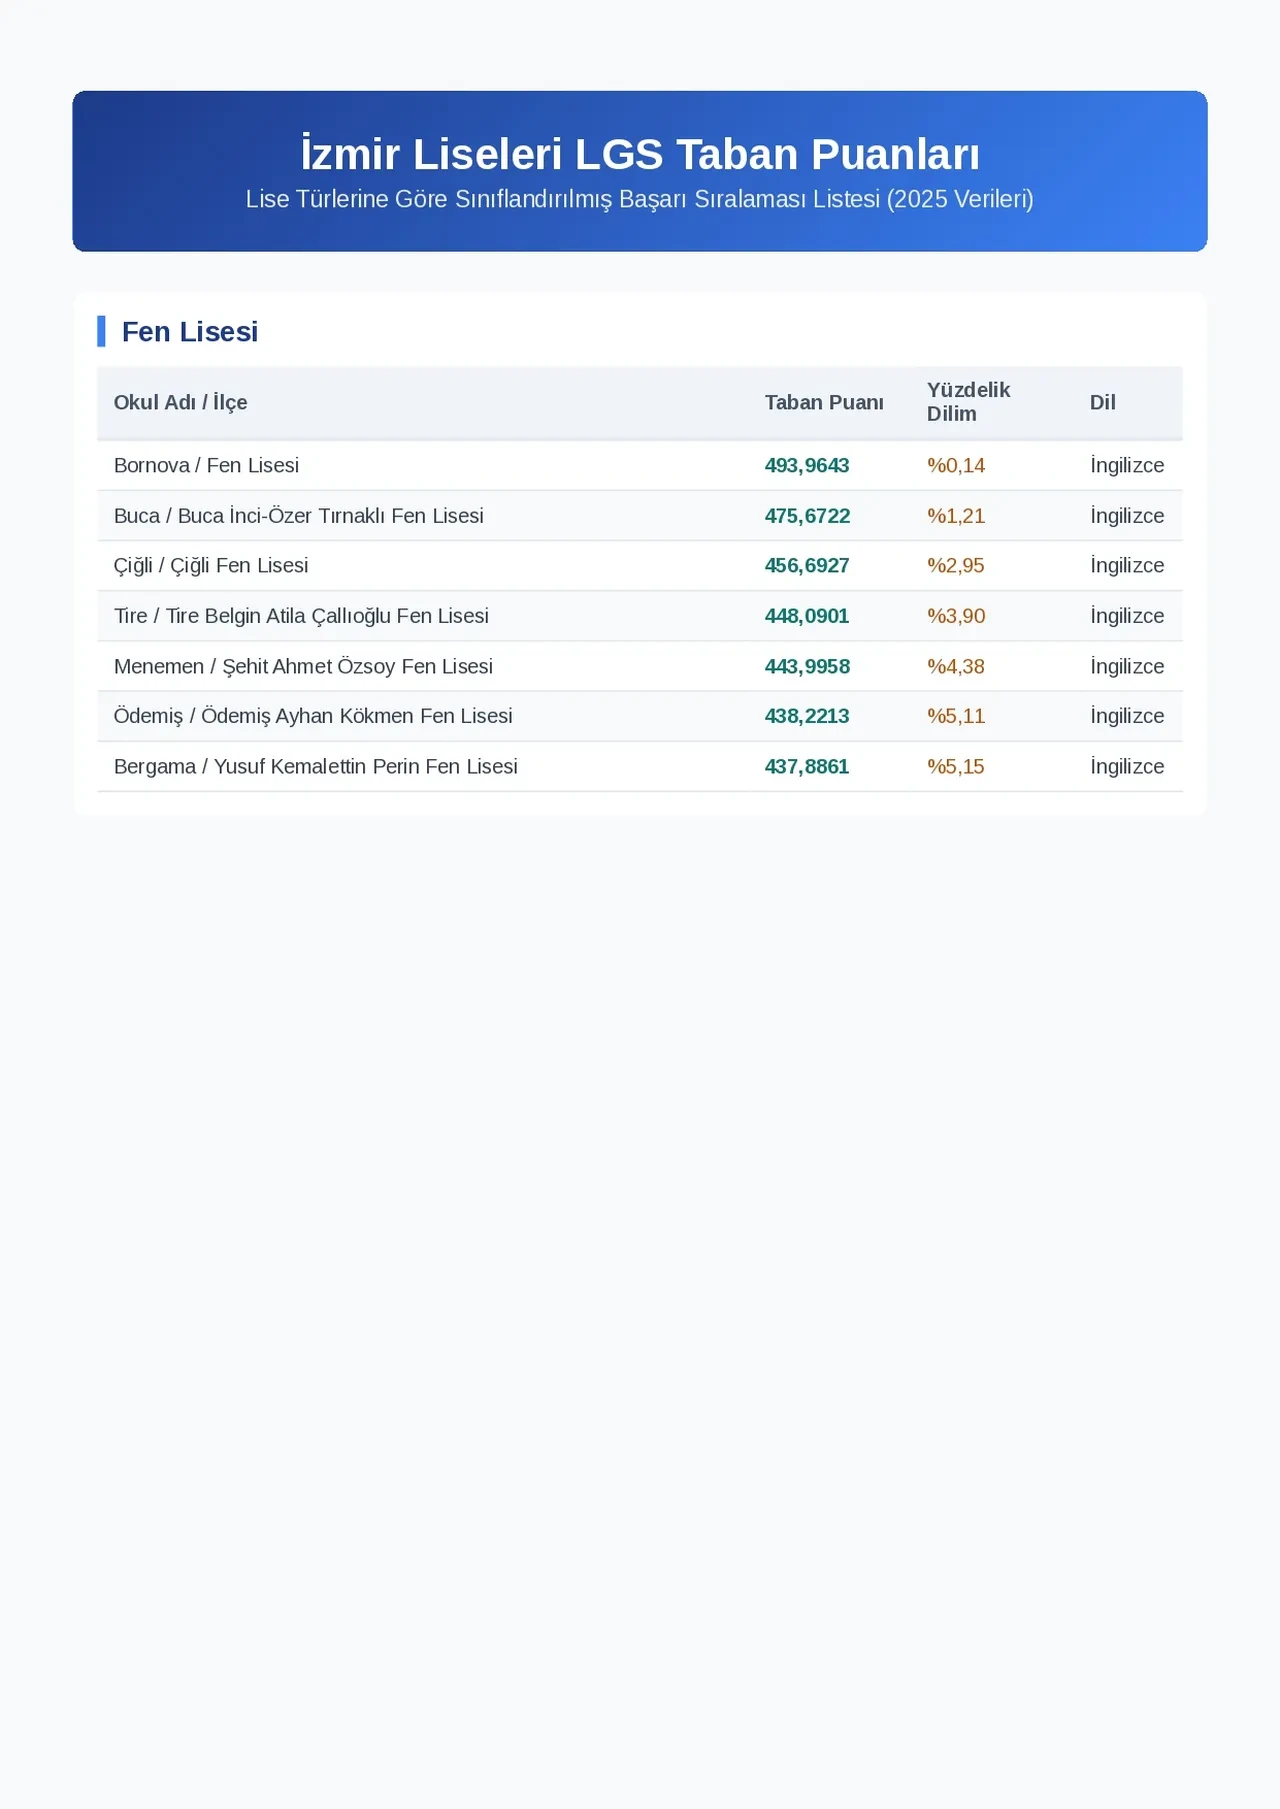Select Yusuf Kemalettin Perin Fen Lisesi row
Viewport: 1280px width, 1809px height.
640,767
